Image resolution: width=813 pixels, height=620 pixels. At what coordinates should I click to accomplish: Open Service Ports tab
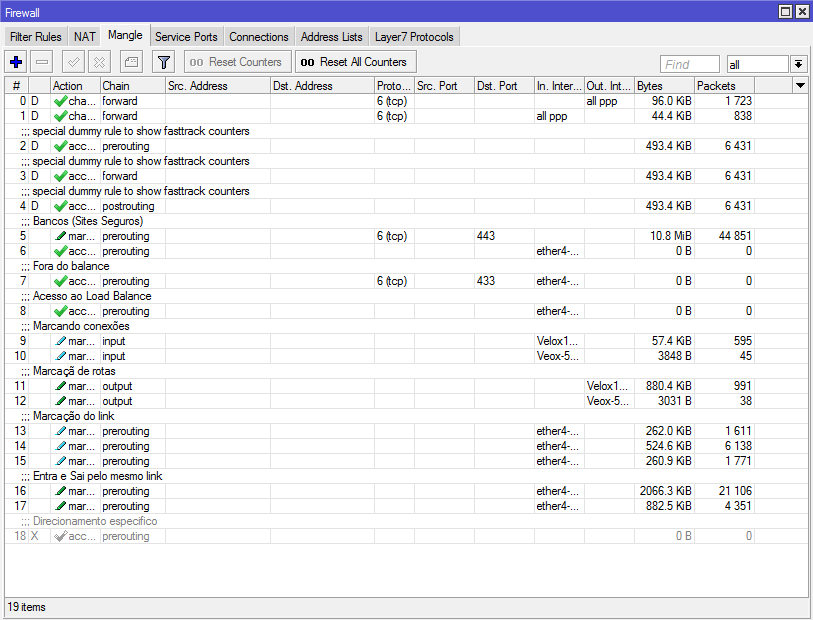tap(186, 37)
